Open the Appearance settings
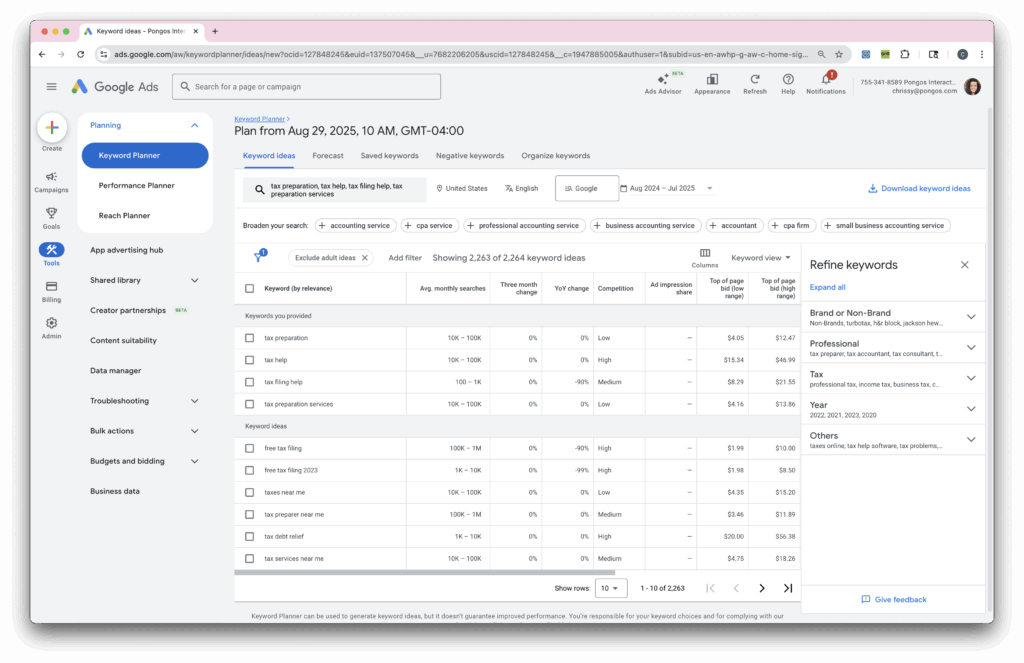Viewport: 1024px width, 663px height. pos(712,84)
